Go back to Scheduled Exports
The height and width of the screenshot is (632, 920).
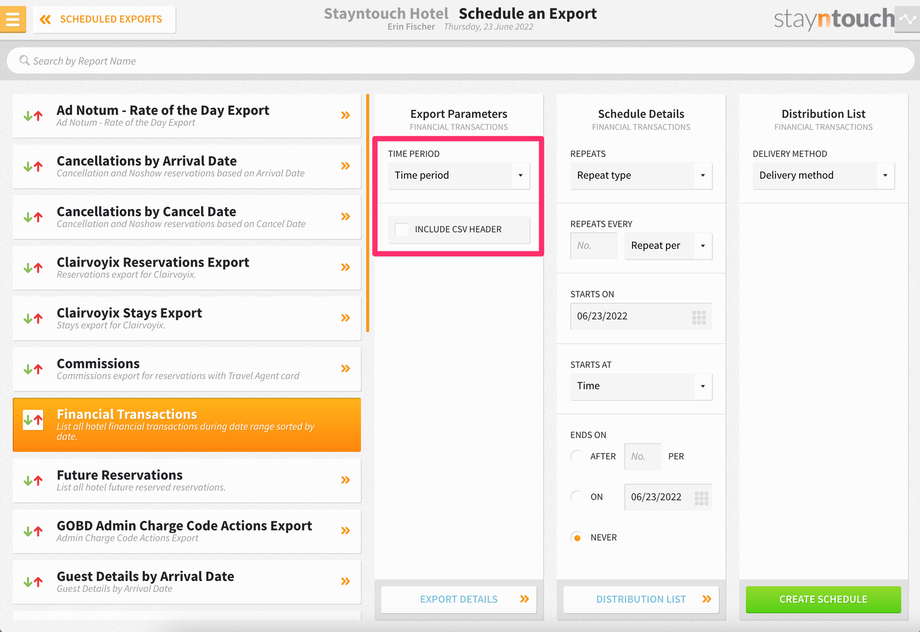click(x=104, y=19)
